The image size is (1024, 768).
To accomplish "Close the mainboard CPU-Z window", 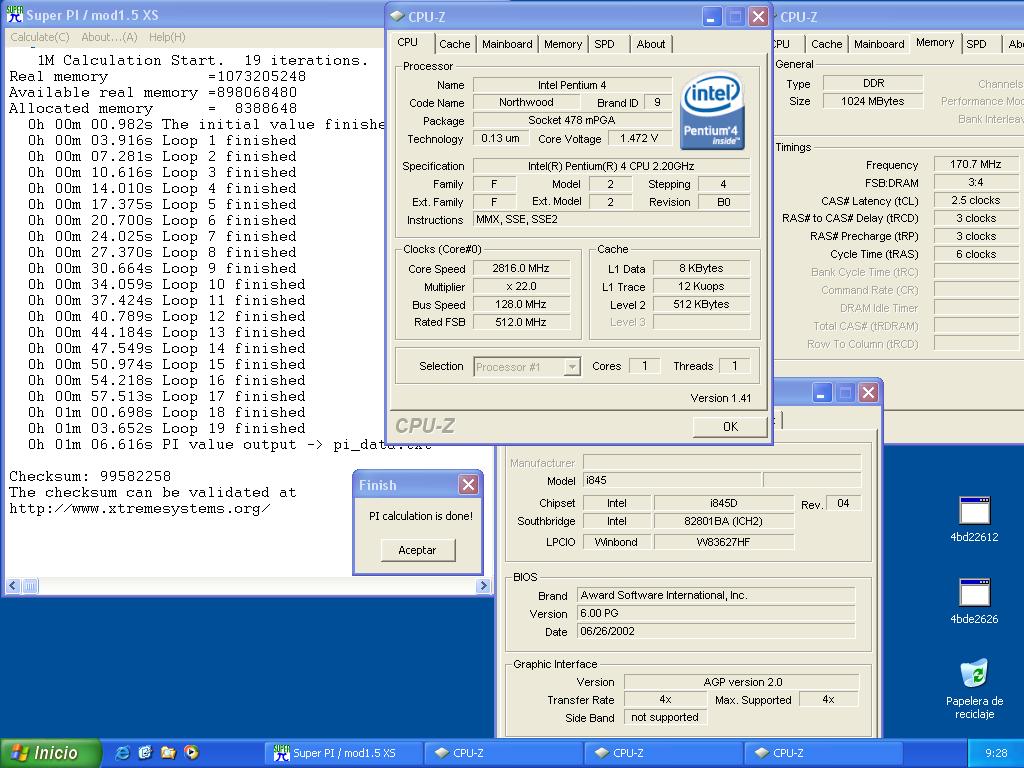I will pyautogui.click(x=868, y=392).
